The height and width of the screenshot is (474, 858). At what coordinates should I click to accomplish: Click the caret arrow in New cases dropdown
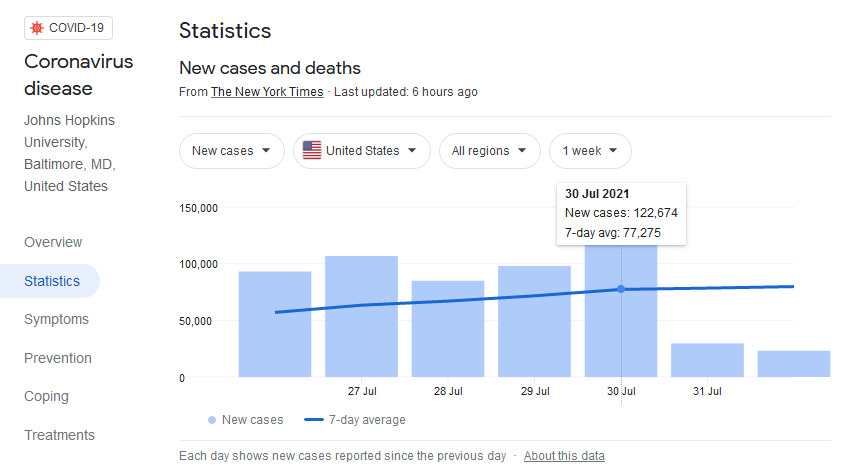(266, 151)
